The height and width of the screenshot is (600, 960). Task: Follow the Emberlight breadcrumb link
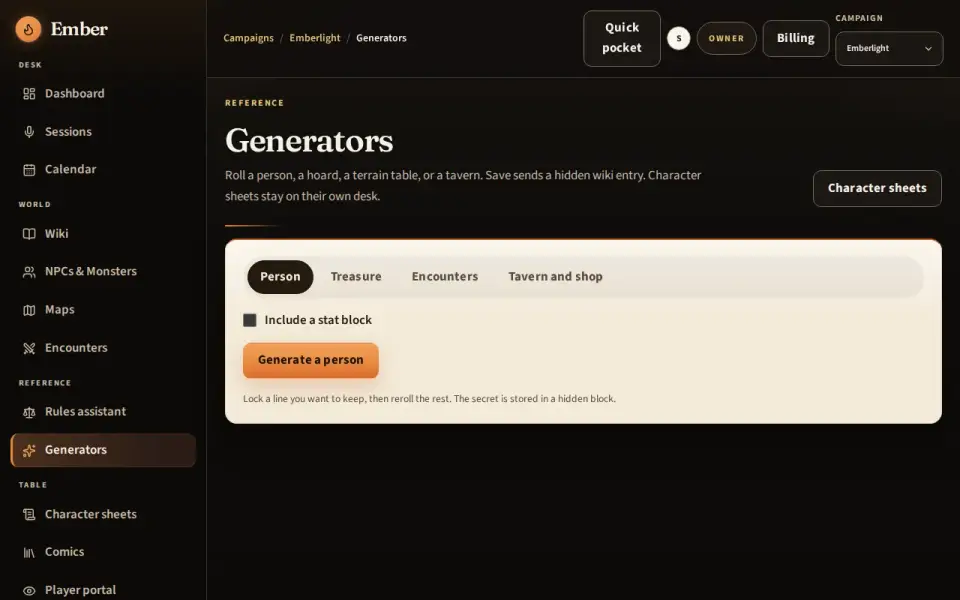pyautogui.click(x=315, y=38)
